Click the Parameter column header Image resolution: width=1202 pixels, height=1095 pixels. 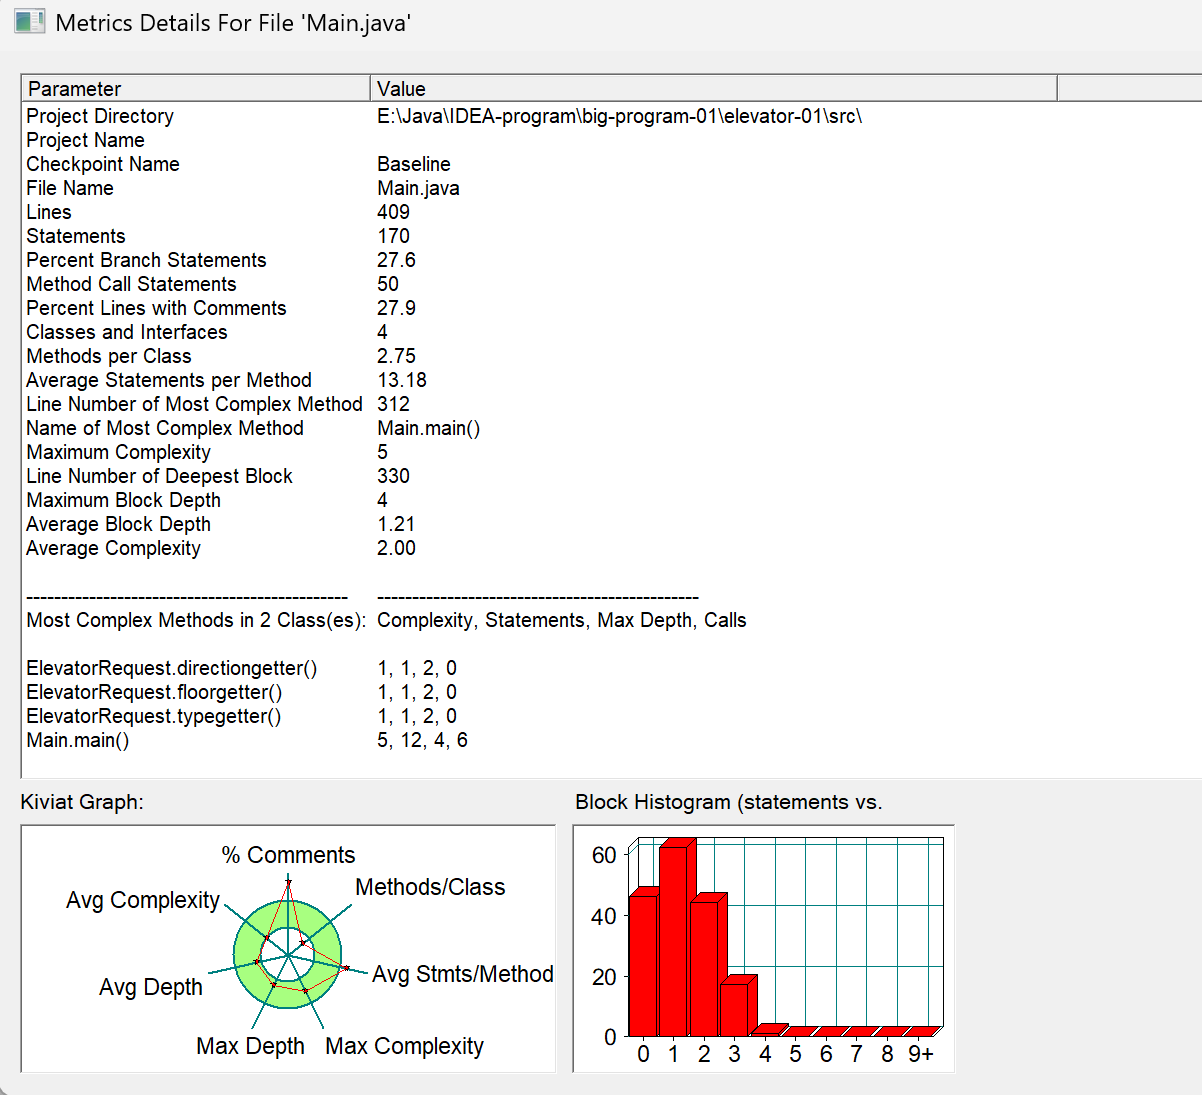pos(196,88)
